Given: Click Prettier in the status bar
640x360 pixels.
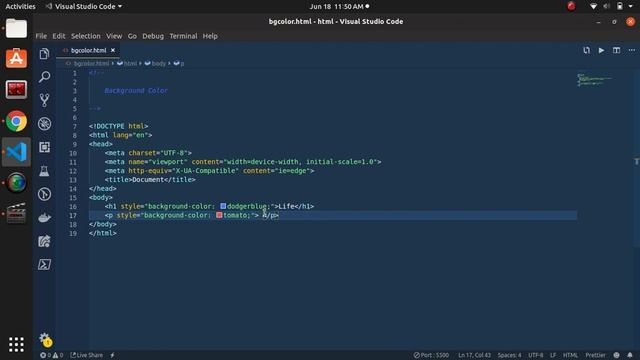Looking at the screenshot, I should (x=595, y=355).
